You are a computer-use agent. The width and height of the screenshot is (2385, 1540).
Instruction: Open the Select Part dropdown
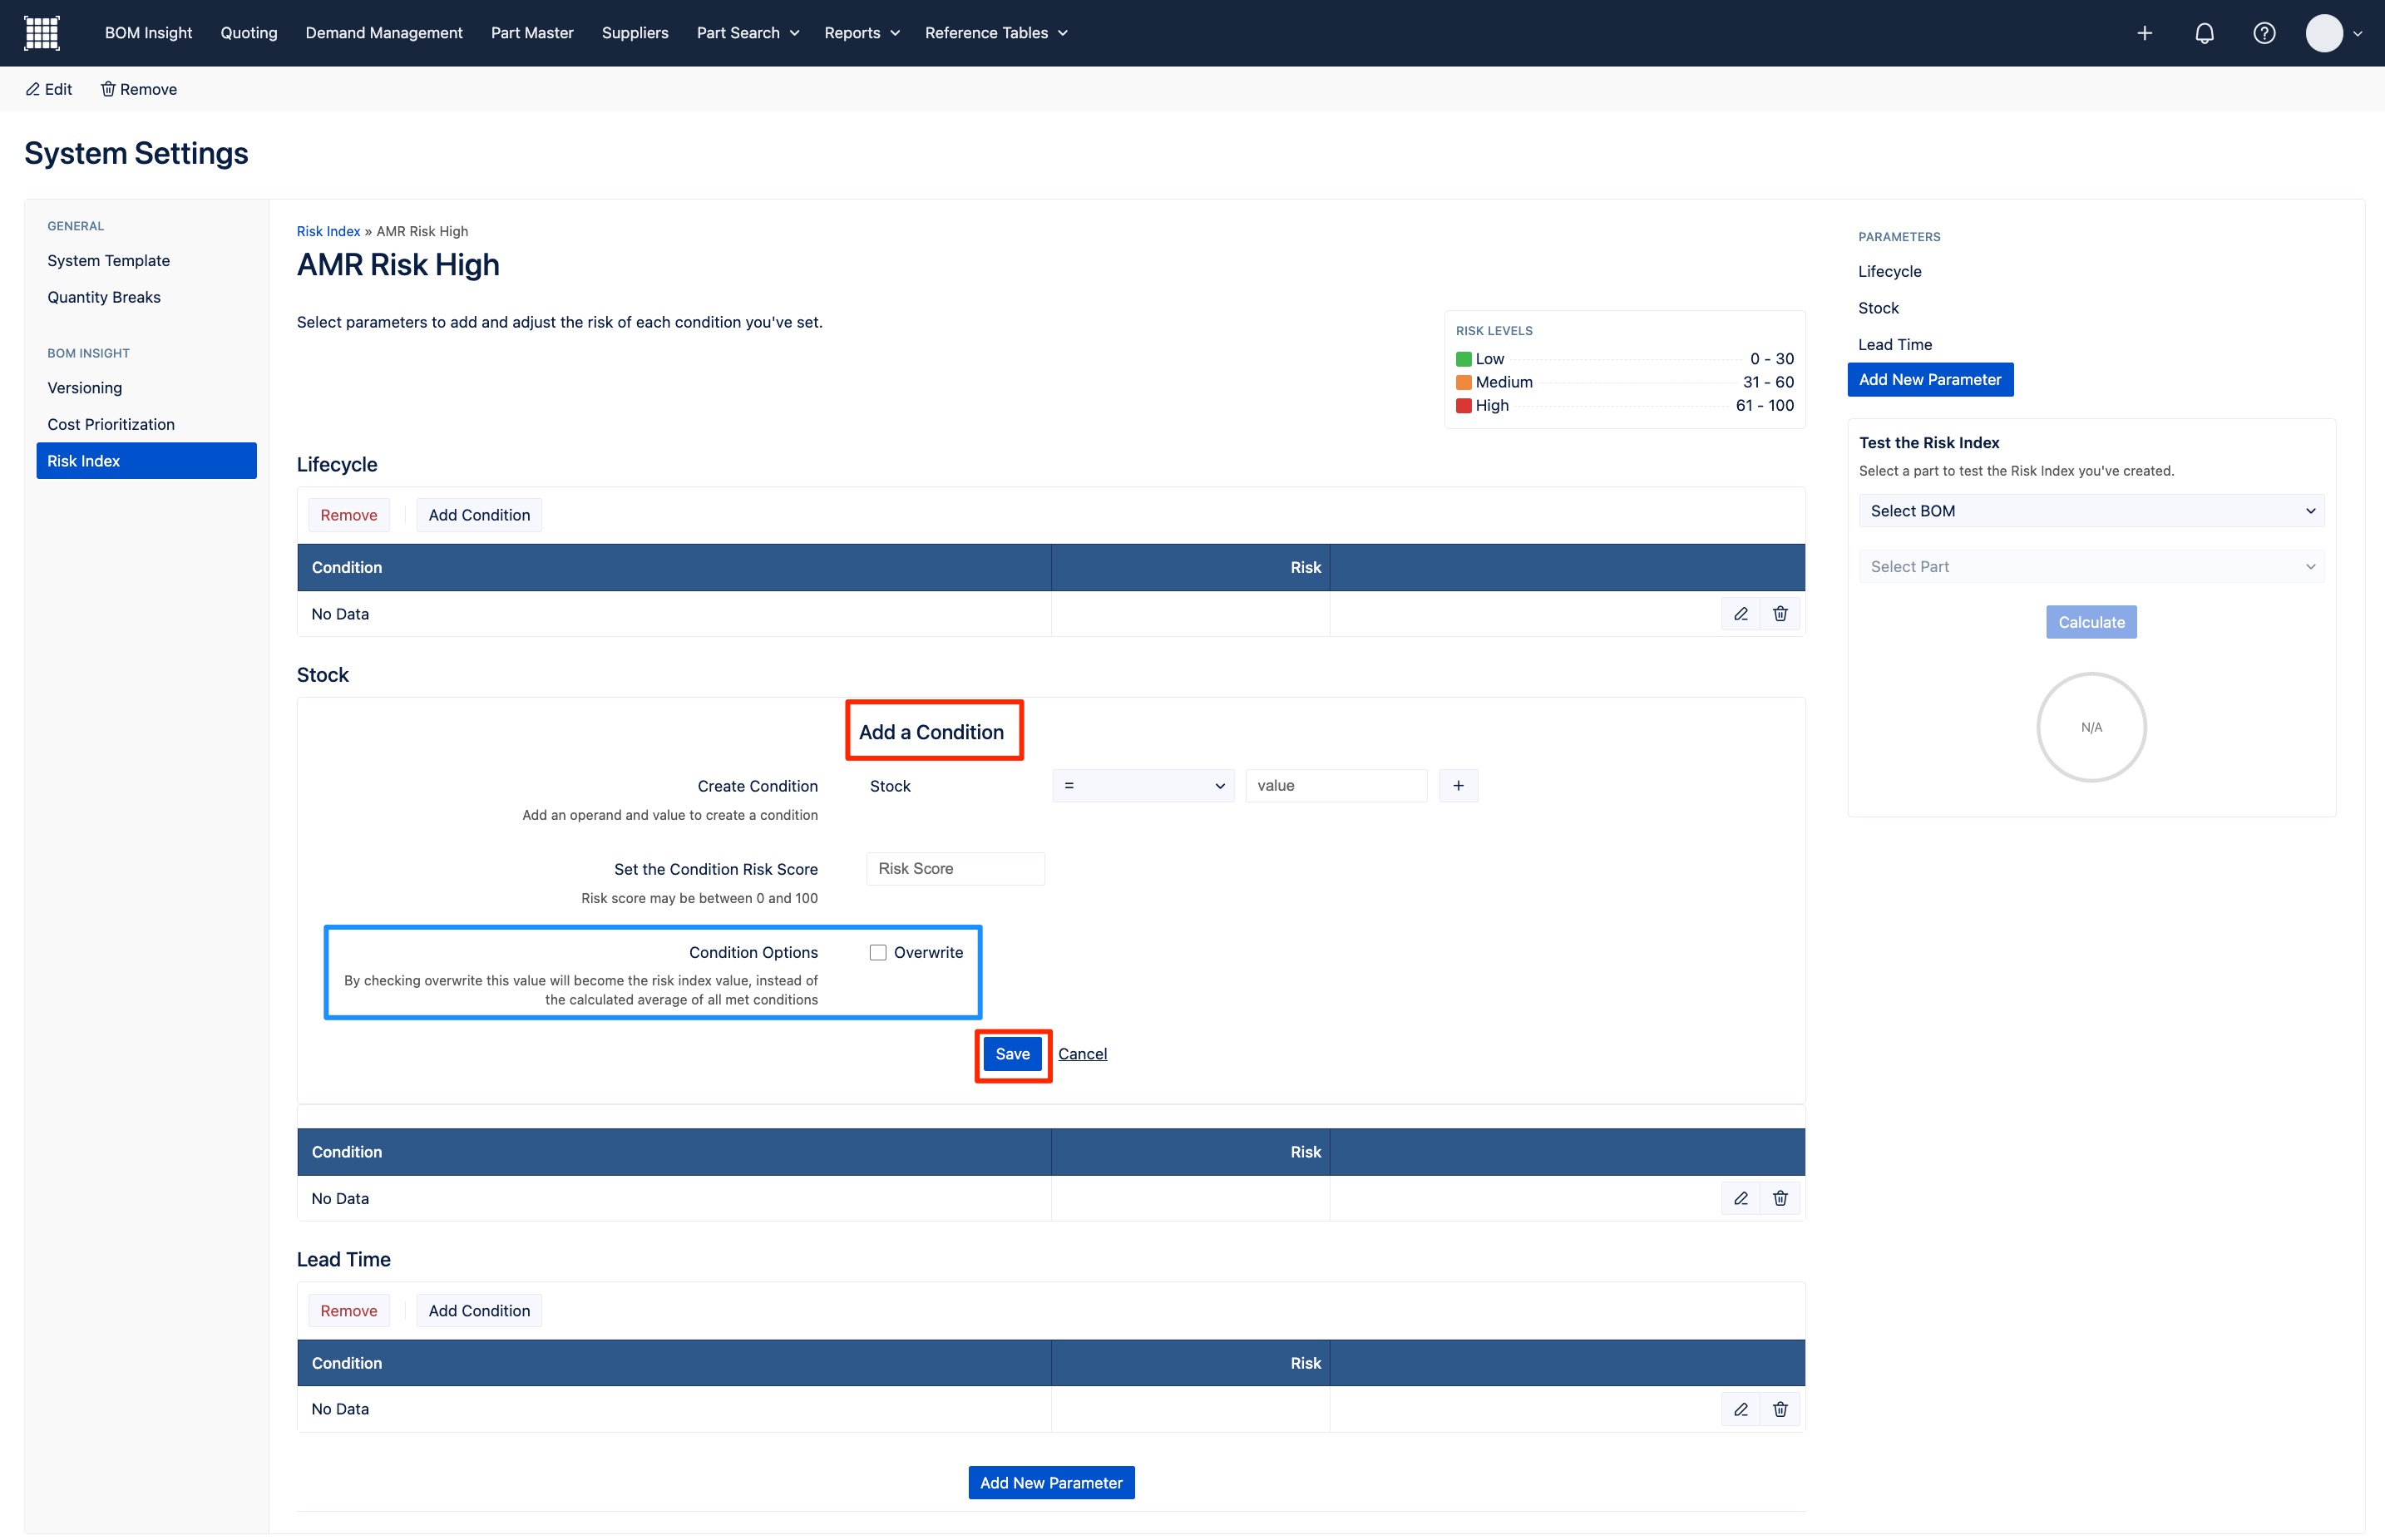tap(2091, 567)
